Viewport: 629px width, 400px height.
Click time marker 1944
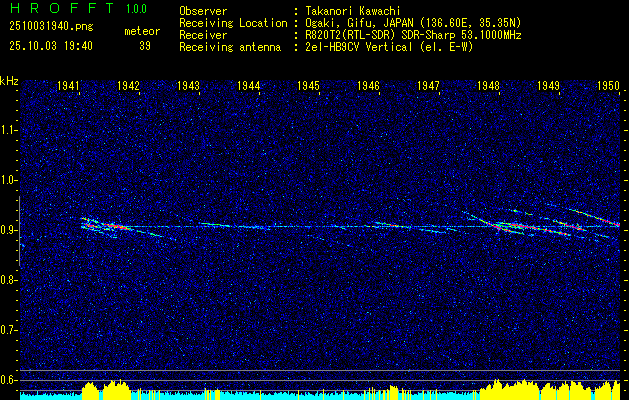248,85
